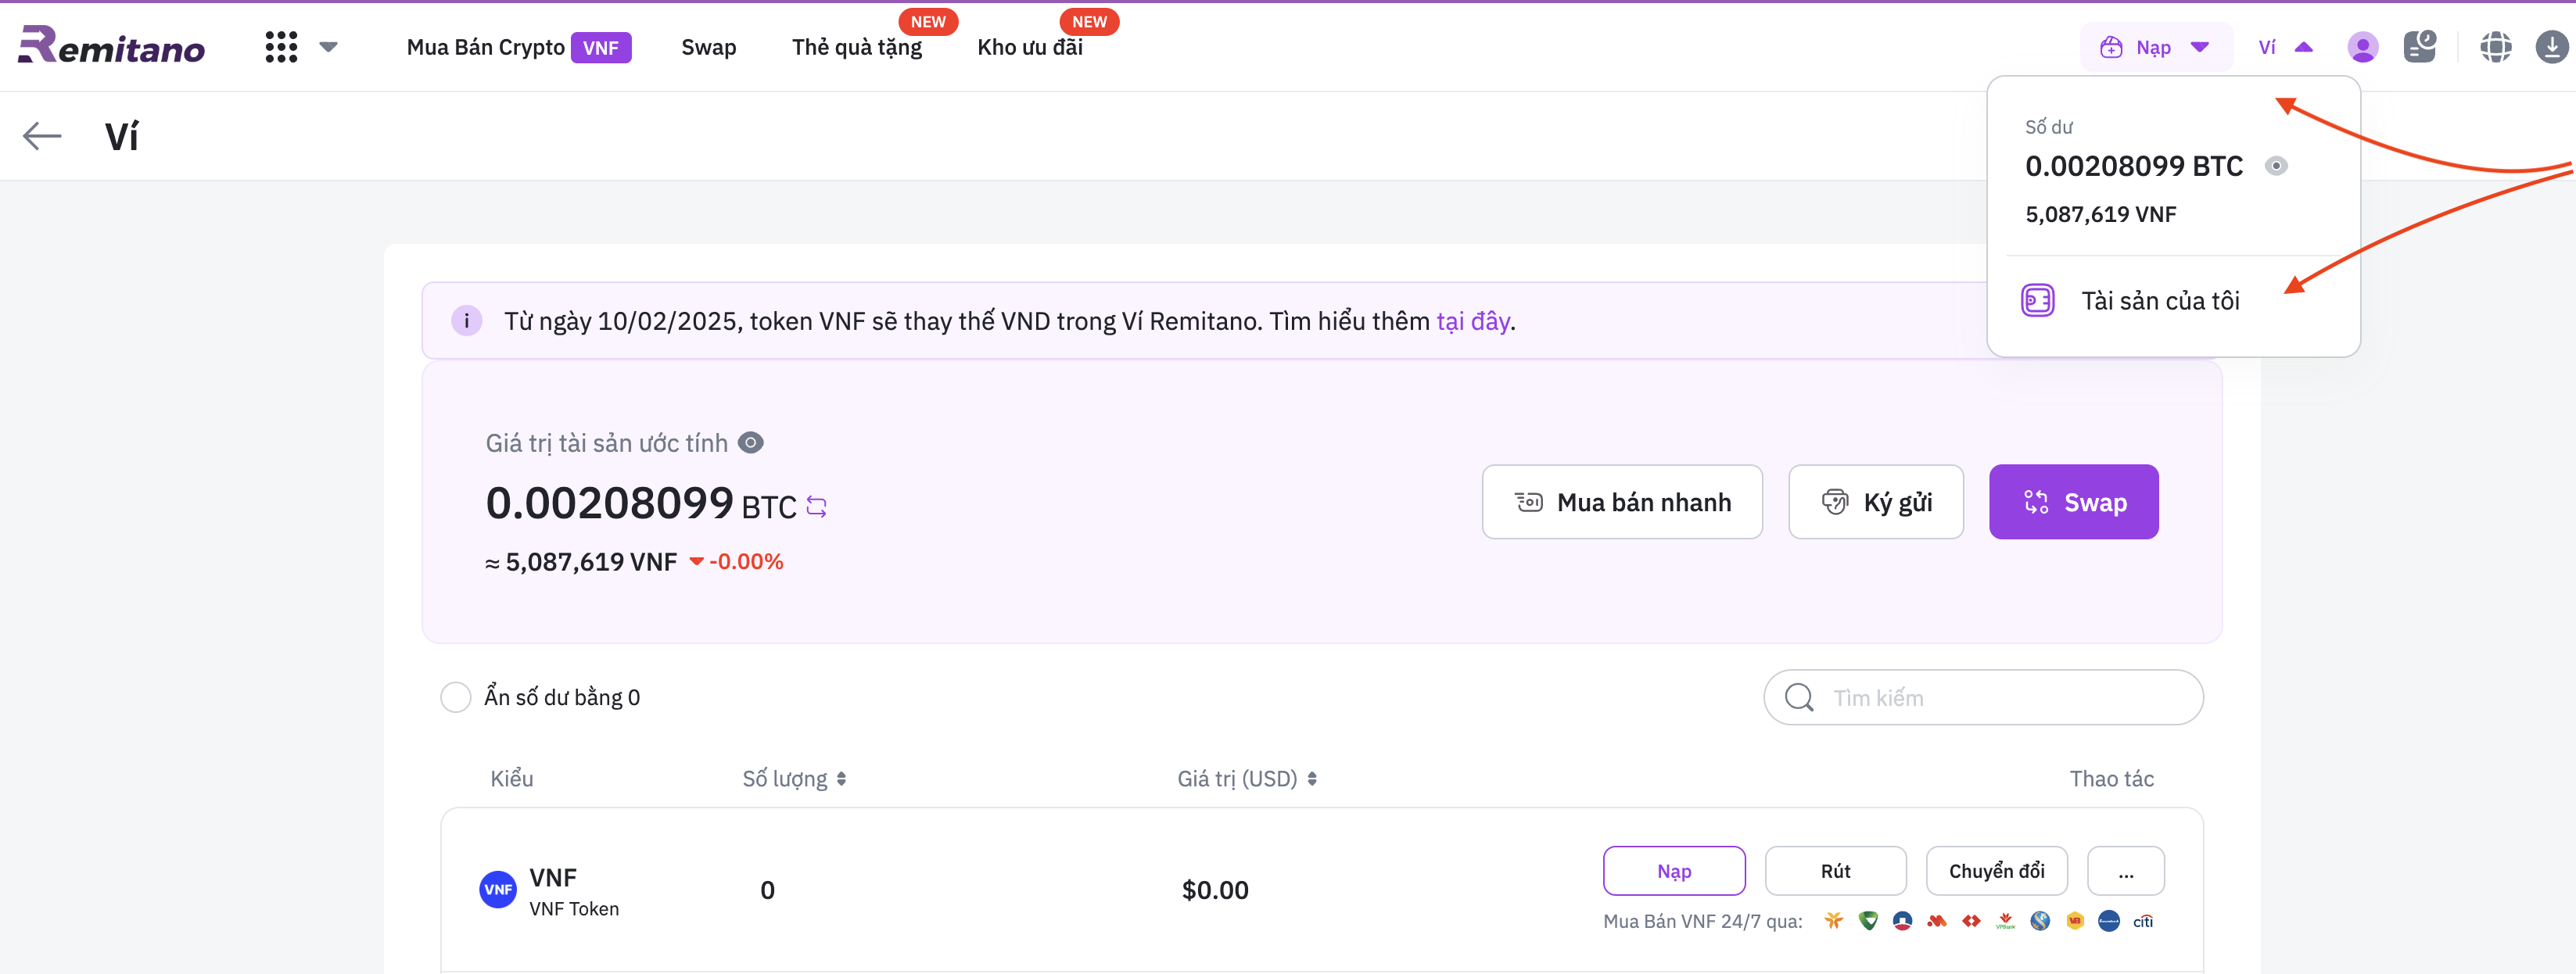The height and width of the screenshot is (974, 2576).
Task: Enable 'Ẩn số dư bằng 0' option
Action: pyautogui.click(x=456, y=697)
